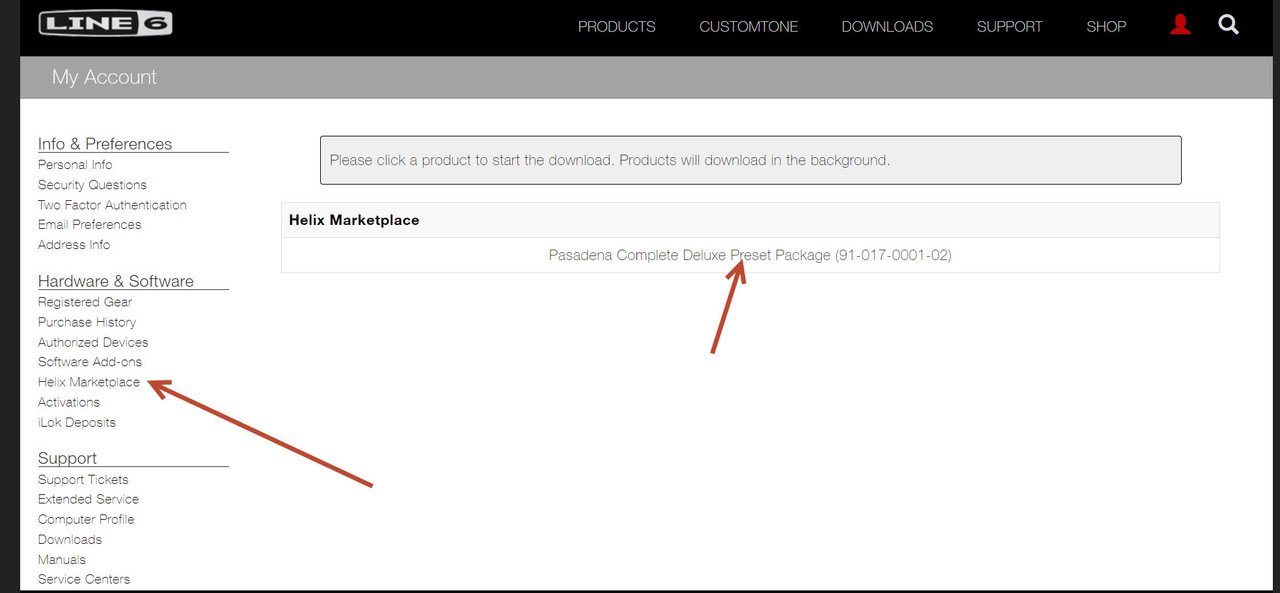The height and width of the screenshot is (593, 1280).
Task: Open Two Factor Authentication settings
Action: 112,205
